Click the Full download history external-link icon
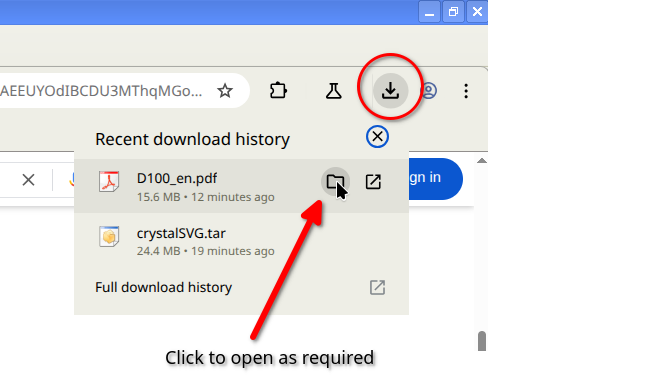664x375 pixels. tap(377, 287)
